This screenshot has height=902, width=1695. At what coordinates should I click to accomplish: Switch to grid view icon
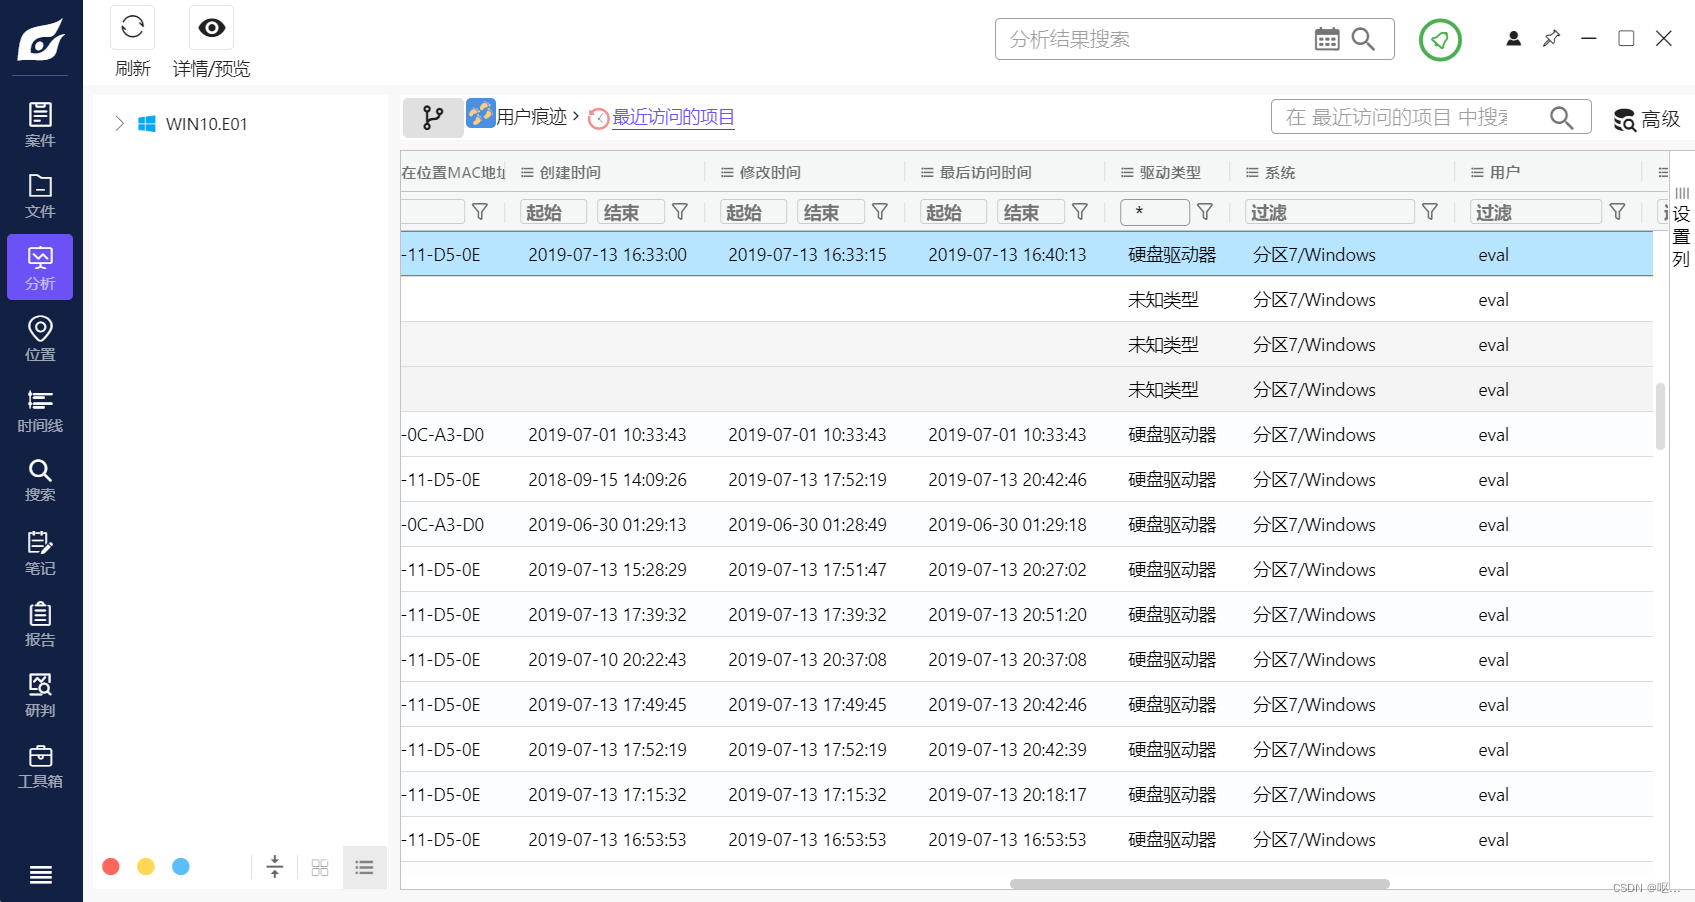320,867
